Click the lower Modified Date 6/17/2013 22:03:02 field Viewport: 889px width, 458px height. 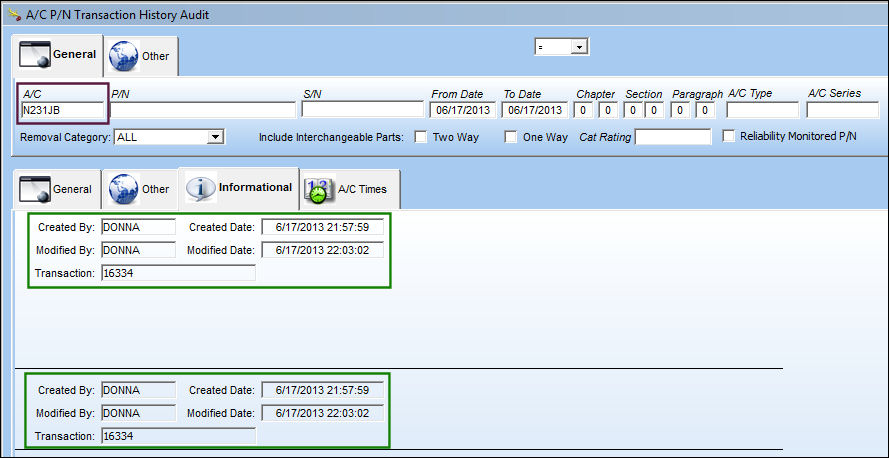(x=323, y=413)
